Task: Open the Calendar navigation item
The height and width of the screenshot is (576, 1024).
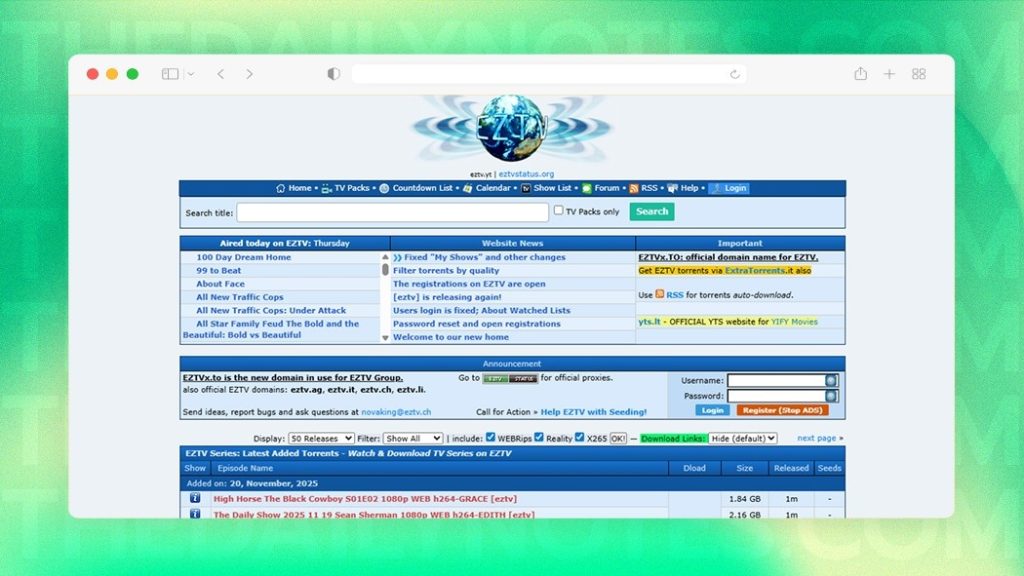Action: pos(492,188)
